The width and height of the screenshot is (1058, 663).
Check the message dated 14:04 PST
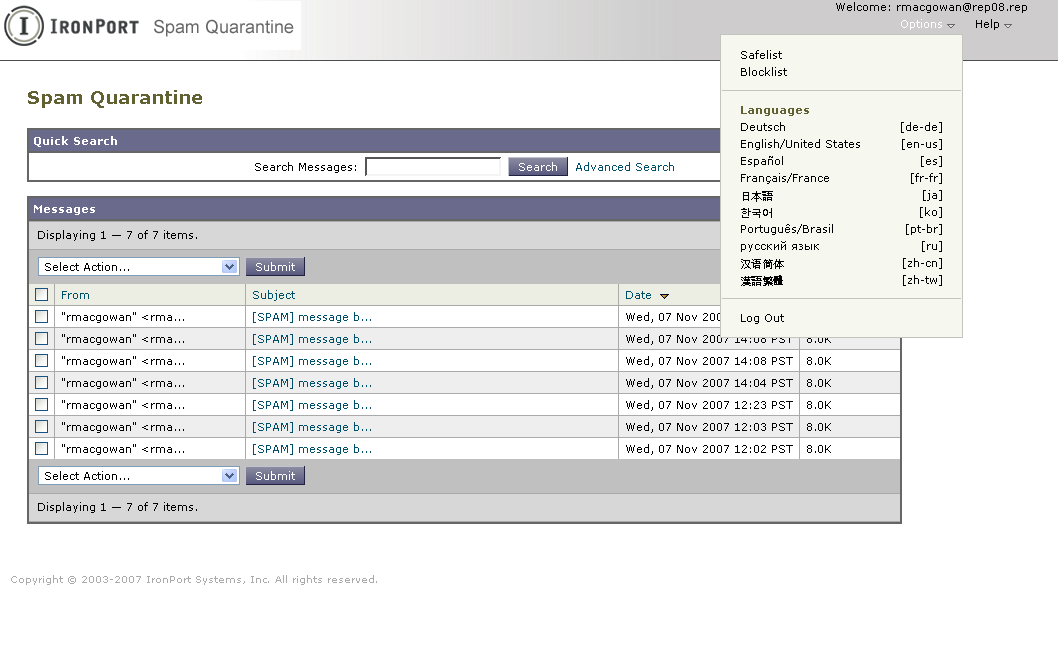click(x=42, y=382)
